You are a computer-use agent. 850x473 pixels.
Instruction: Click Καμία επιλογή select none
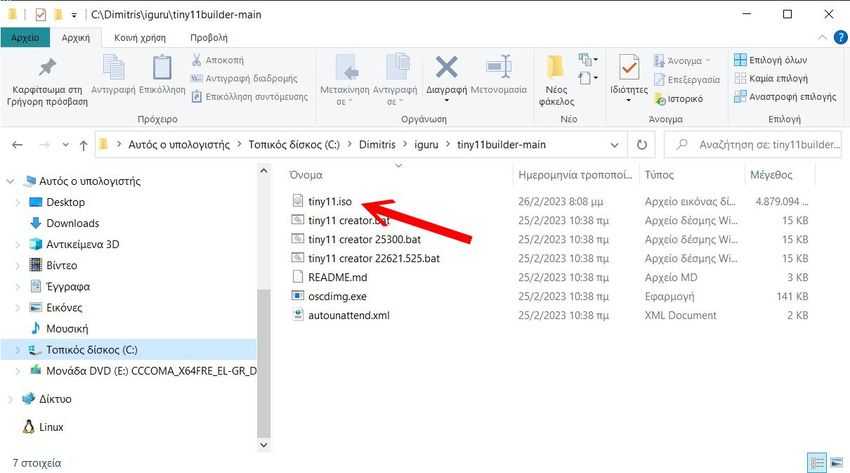coord(770,79)
